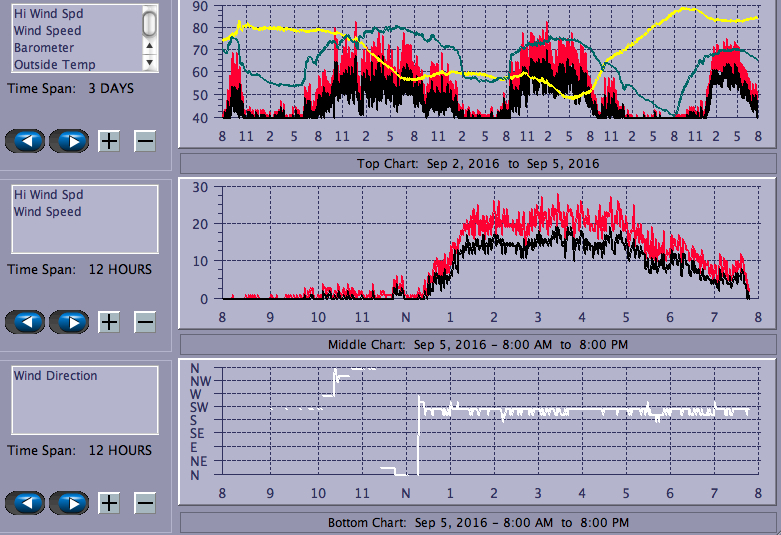The height and width of the screenshot is (535, 781).
Task: Choose Hi Wind Spd in the top chart list
Action: pos(48,14)
